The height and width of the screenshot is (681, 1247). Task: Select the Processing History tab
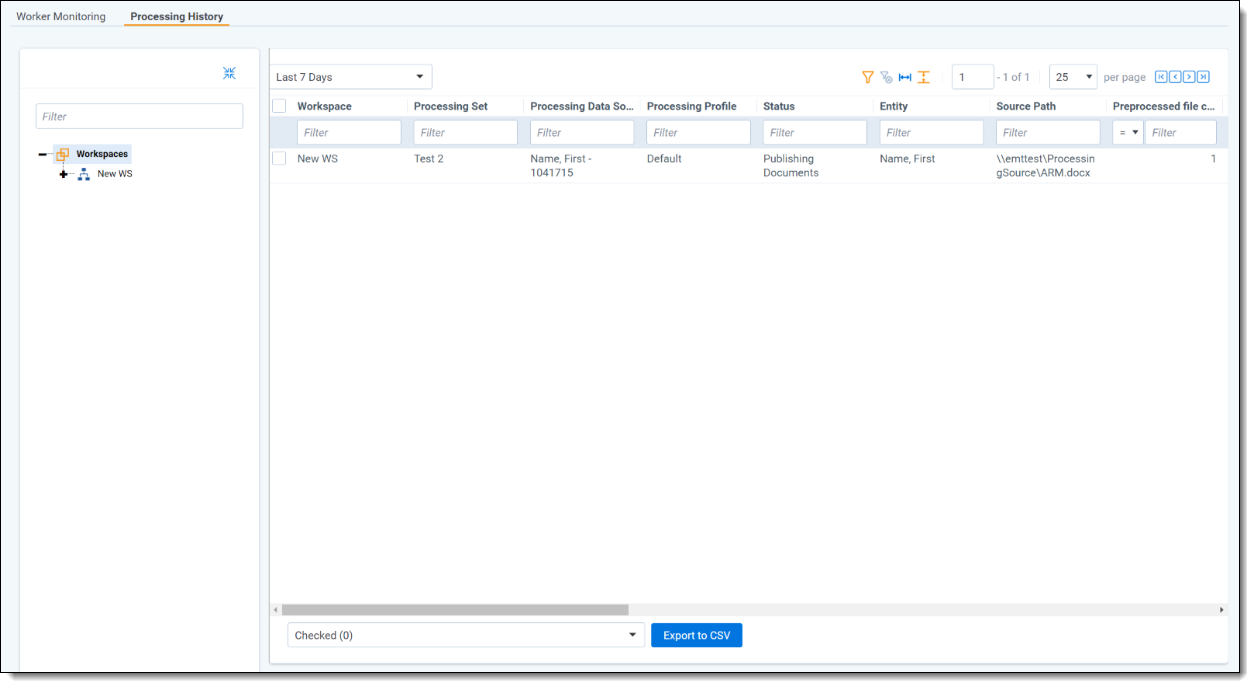(176, 17)
